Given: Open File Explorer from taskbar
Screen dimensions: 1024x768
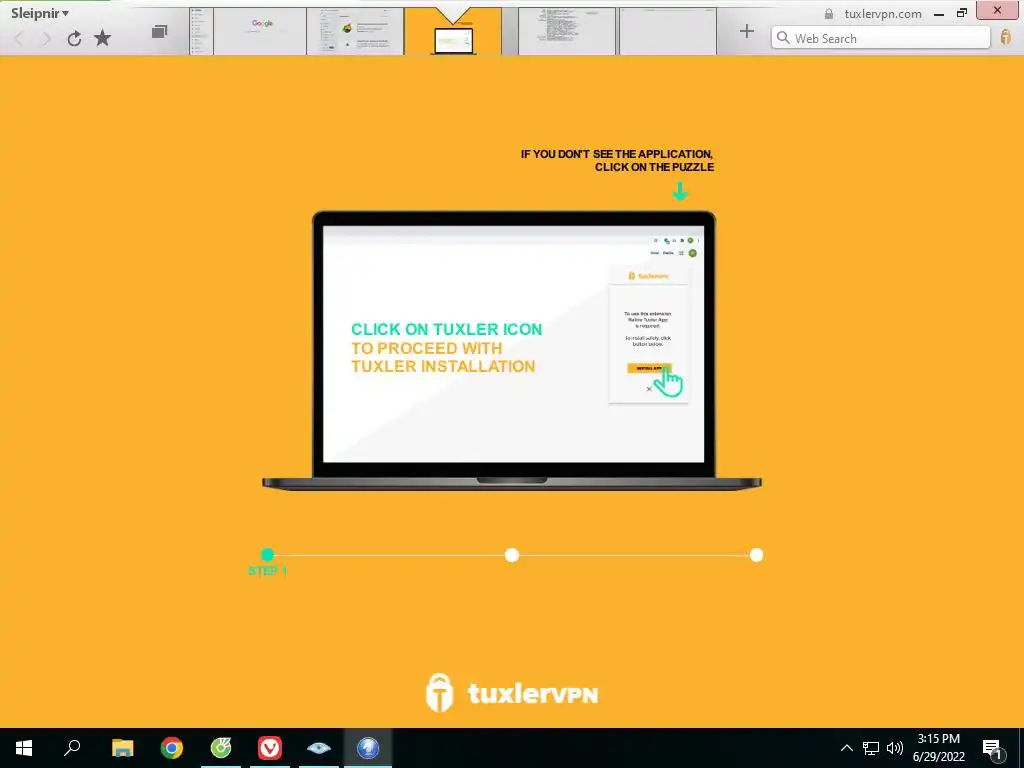Looking at the screenshot, I should (x=122, y=748).
